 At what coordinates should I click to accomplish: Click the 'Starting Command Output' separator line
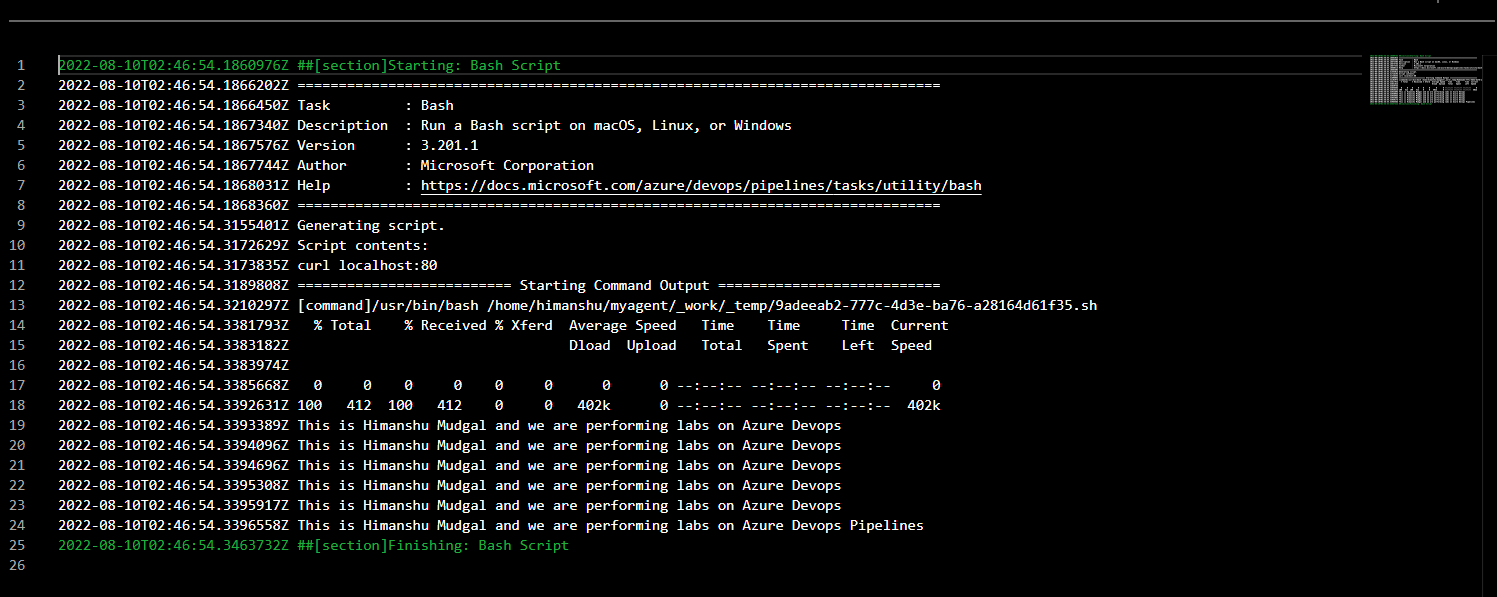(x=499, y=285)
